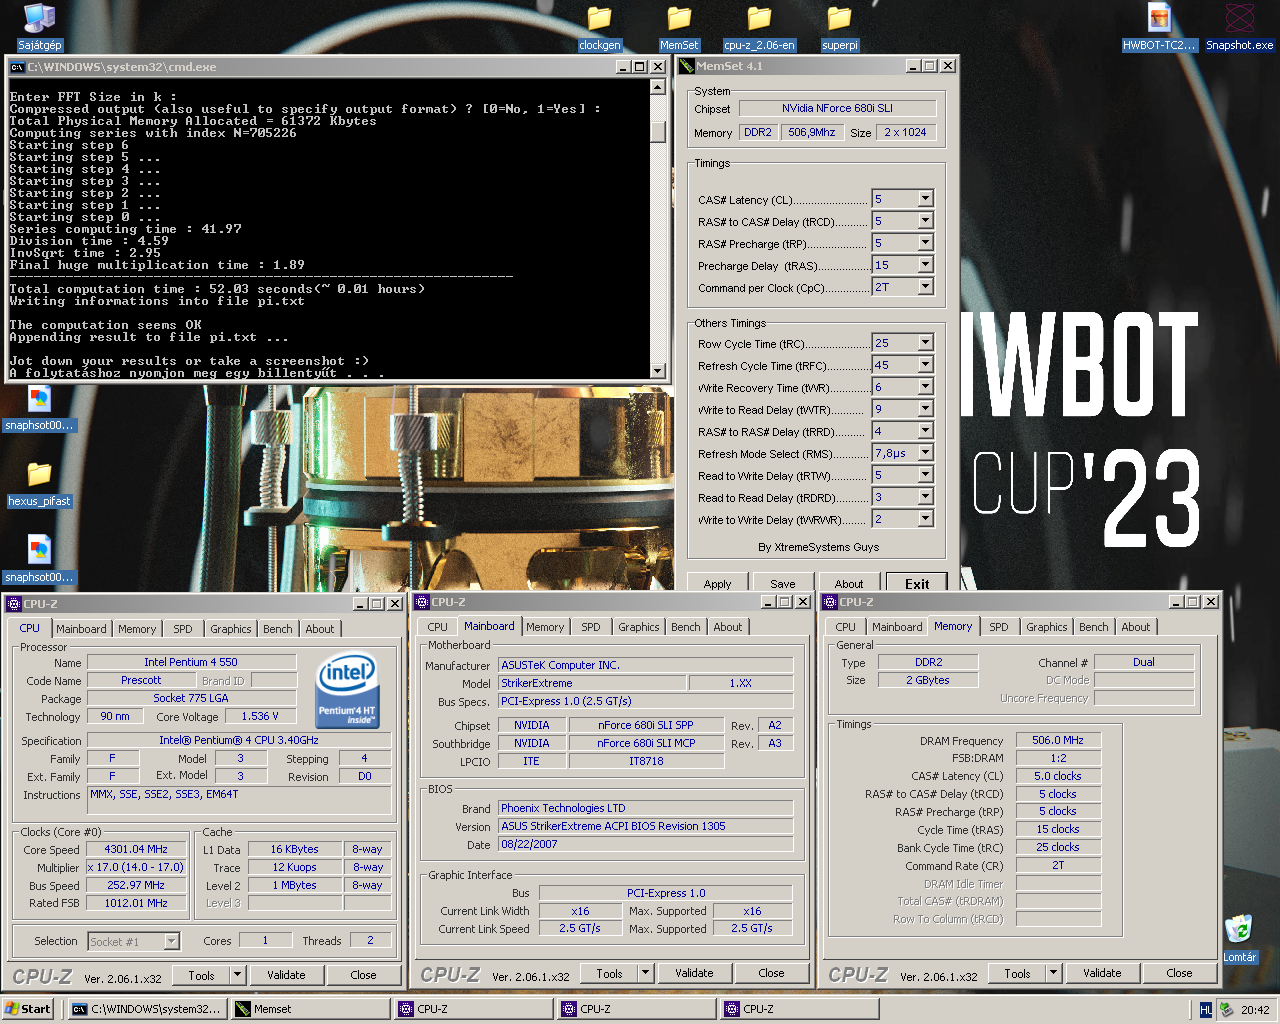Viewport: 1280px width, 1024px height.
Task: Open the Row Cycle Time (tRC) dropdown
Action: pos(925,343)
